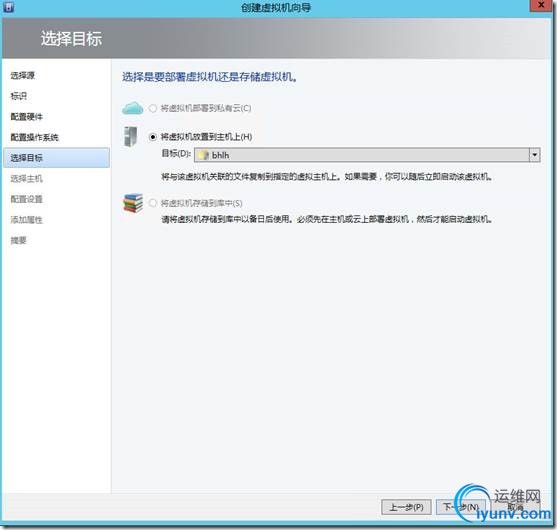Click the library storage description text
This screenshot has height=530, width=557.
point(327,219)
